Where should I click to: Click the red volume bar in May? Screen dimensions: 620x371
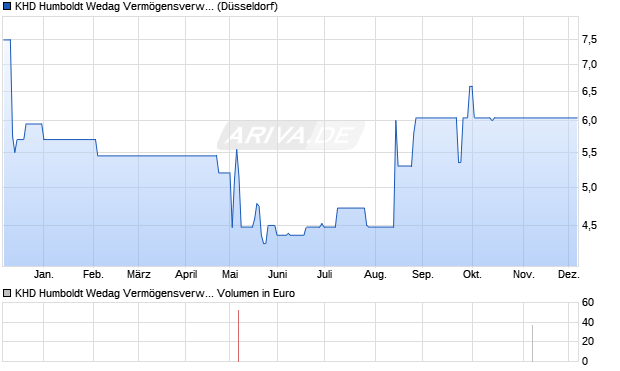238,336
